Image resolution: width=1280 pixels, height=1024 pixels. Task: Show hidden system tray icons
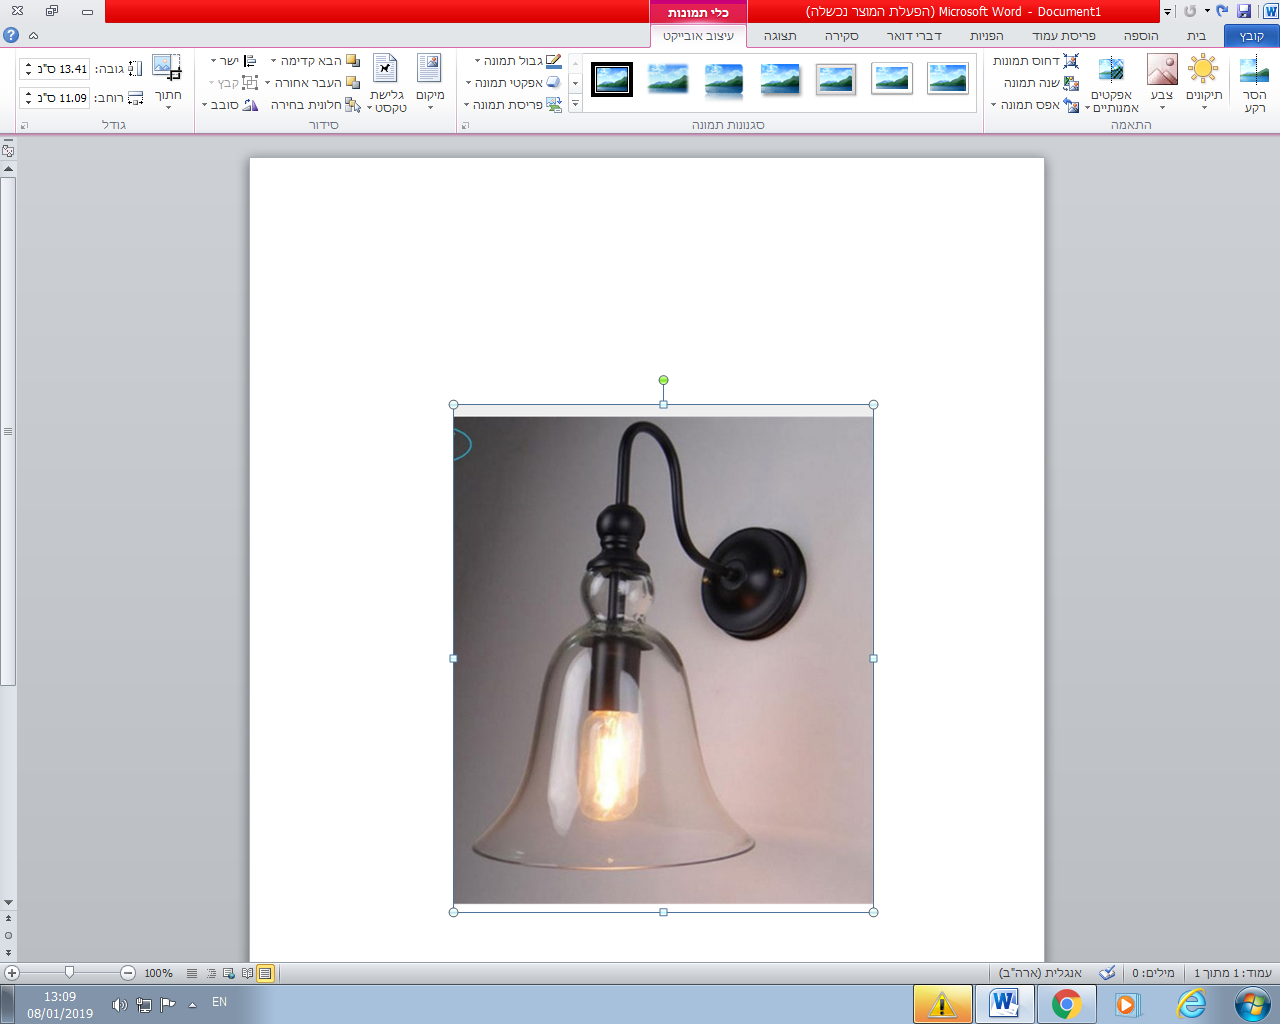[193, 1005]
